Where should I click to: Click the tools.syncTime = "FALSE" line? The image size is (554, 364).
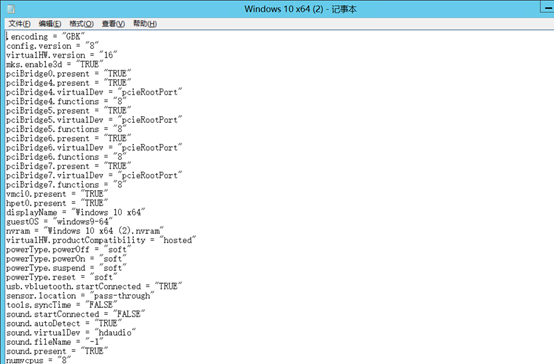click(61, 305)
